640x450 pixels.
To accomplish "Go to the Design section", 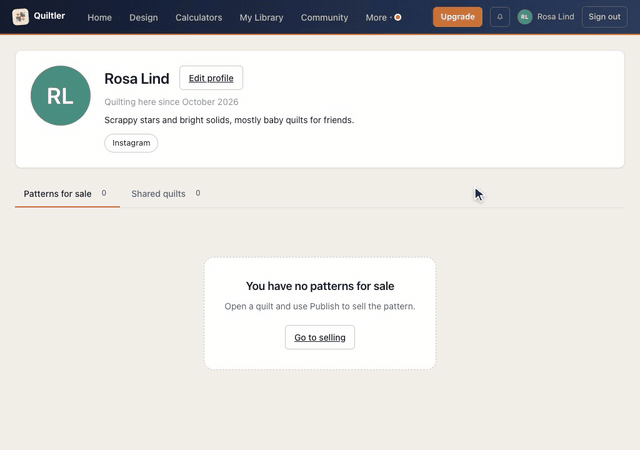I will click(x=144, y=18).
